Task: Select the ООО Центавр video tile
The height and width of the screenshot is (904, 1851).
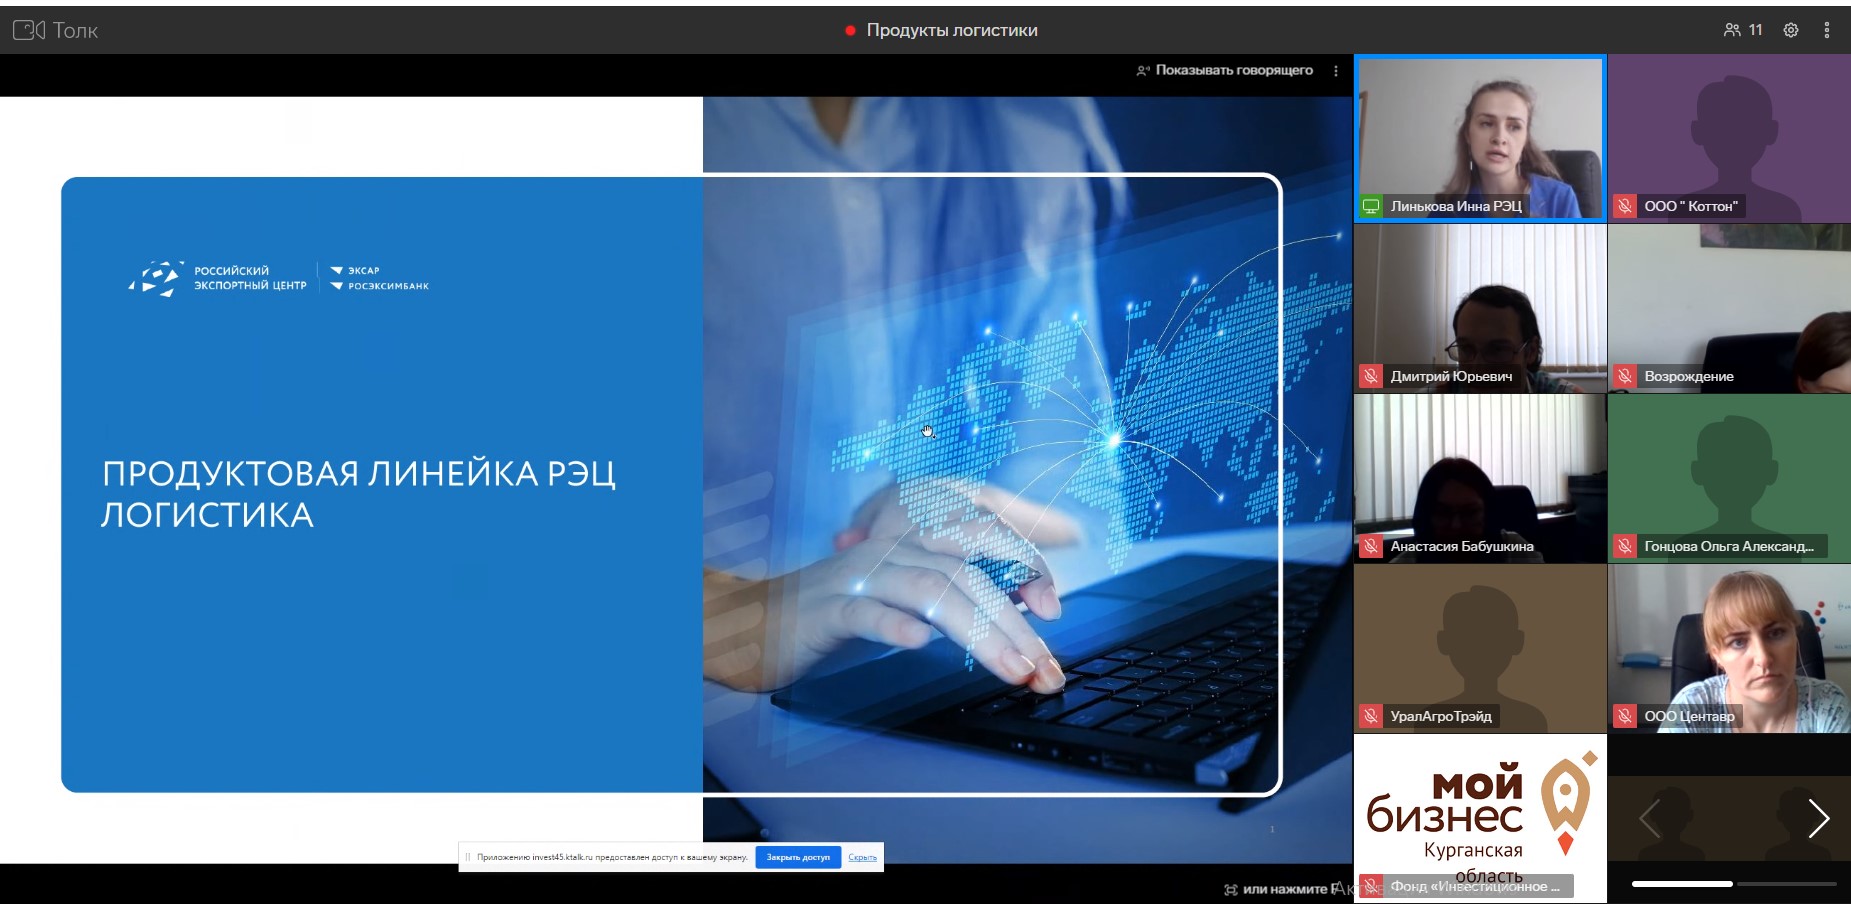Action: 1729,648
